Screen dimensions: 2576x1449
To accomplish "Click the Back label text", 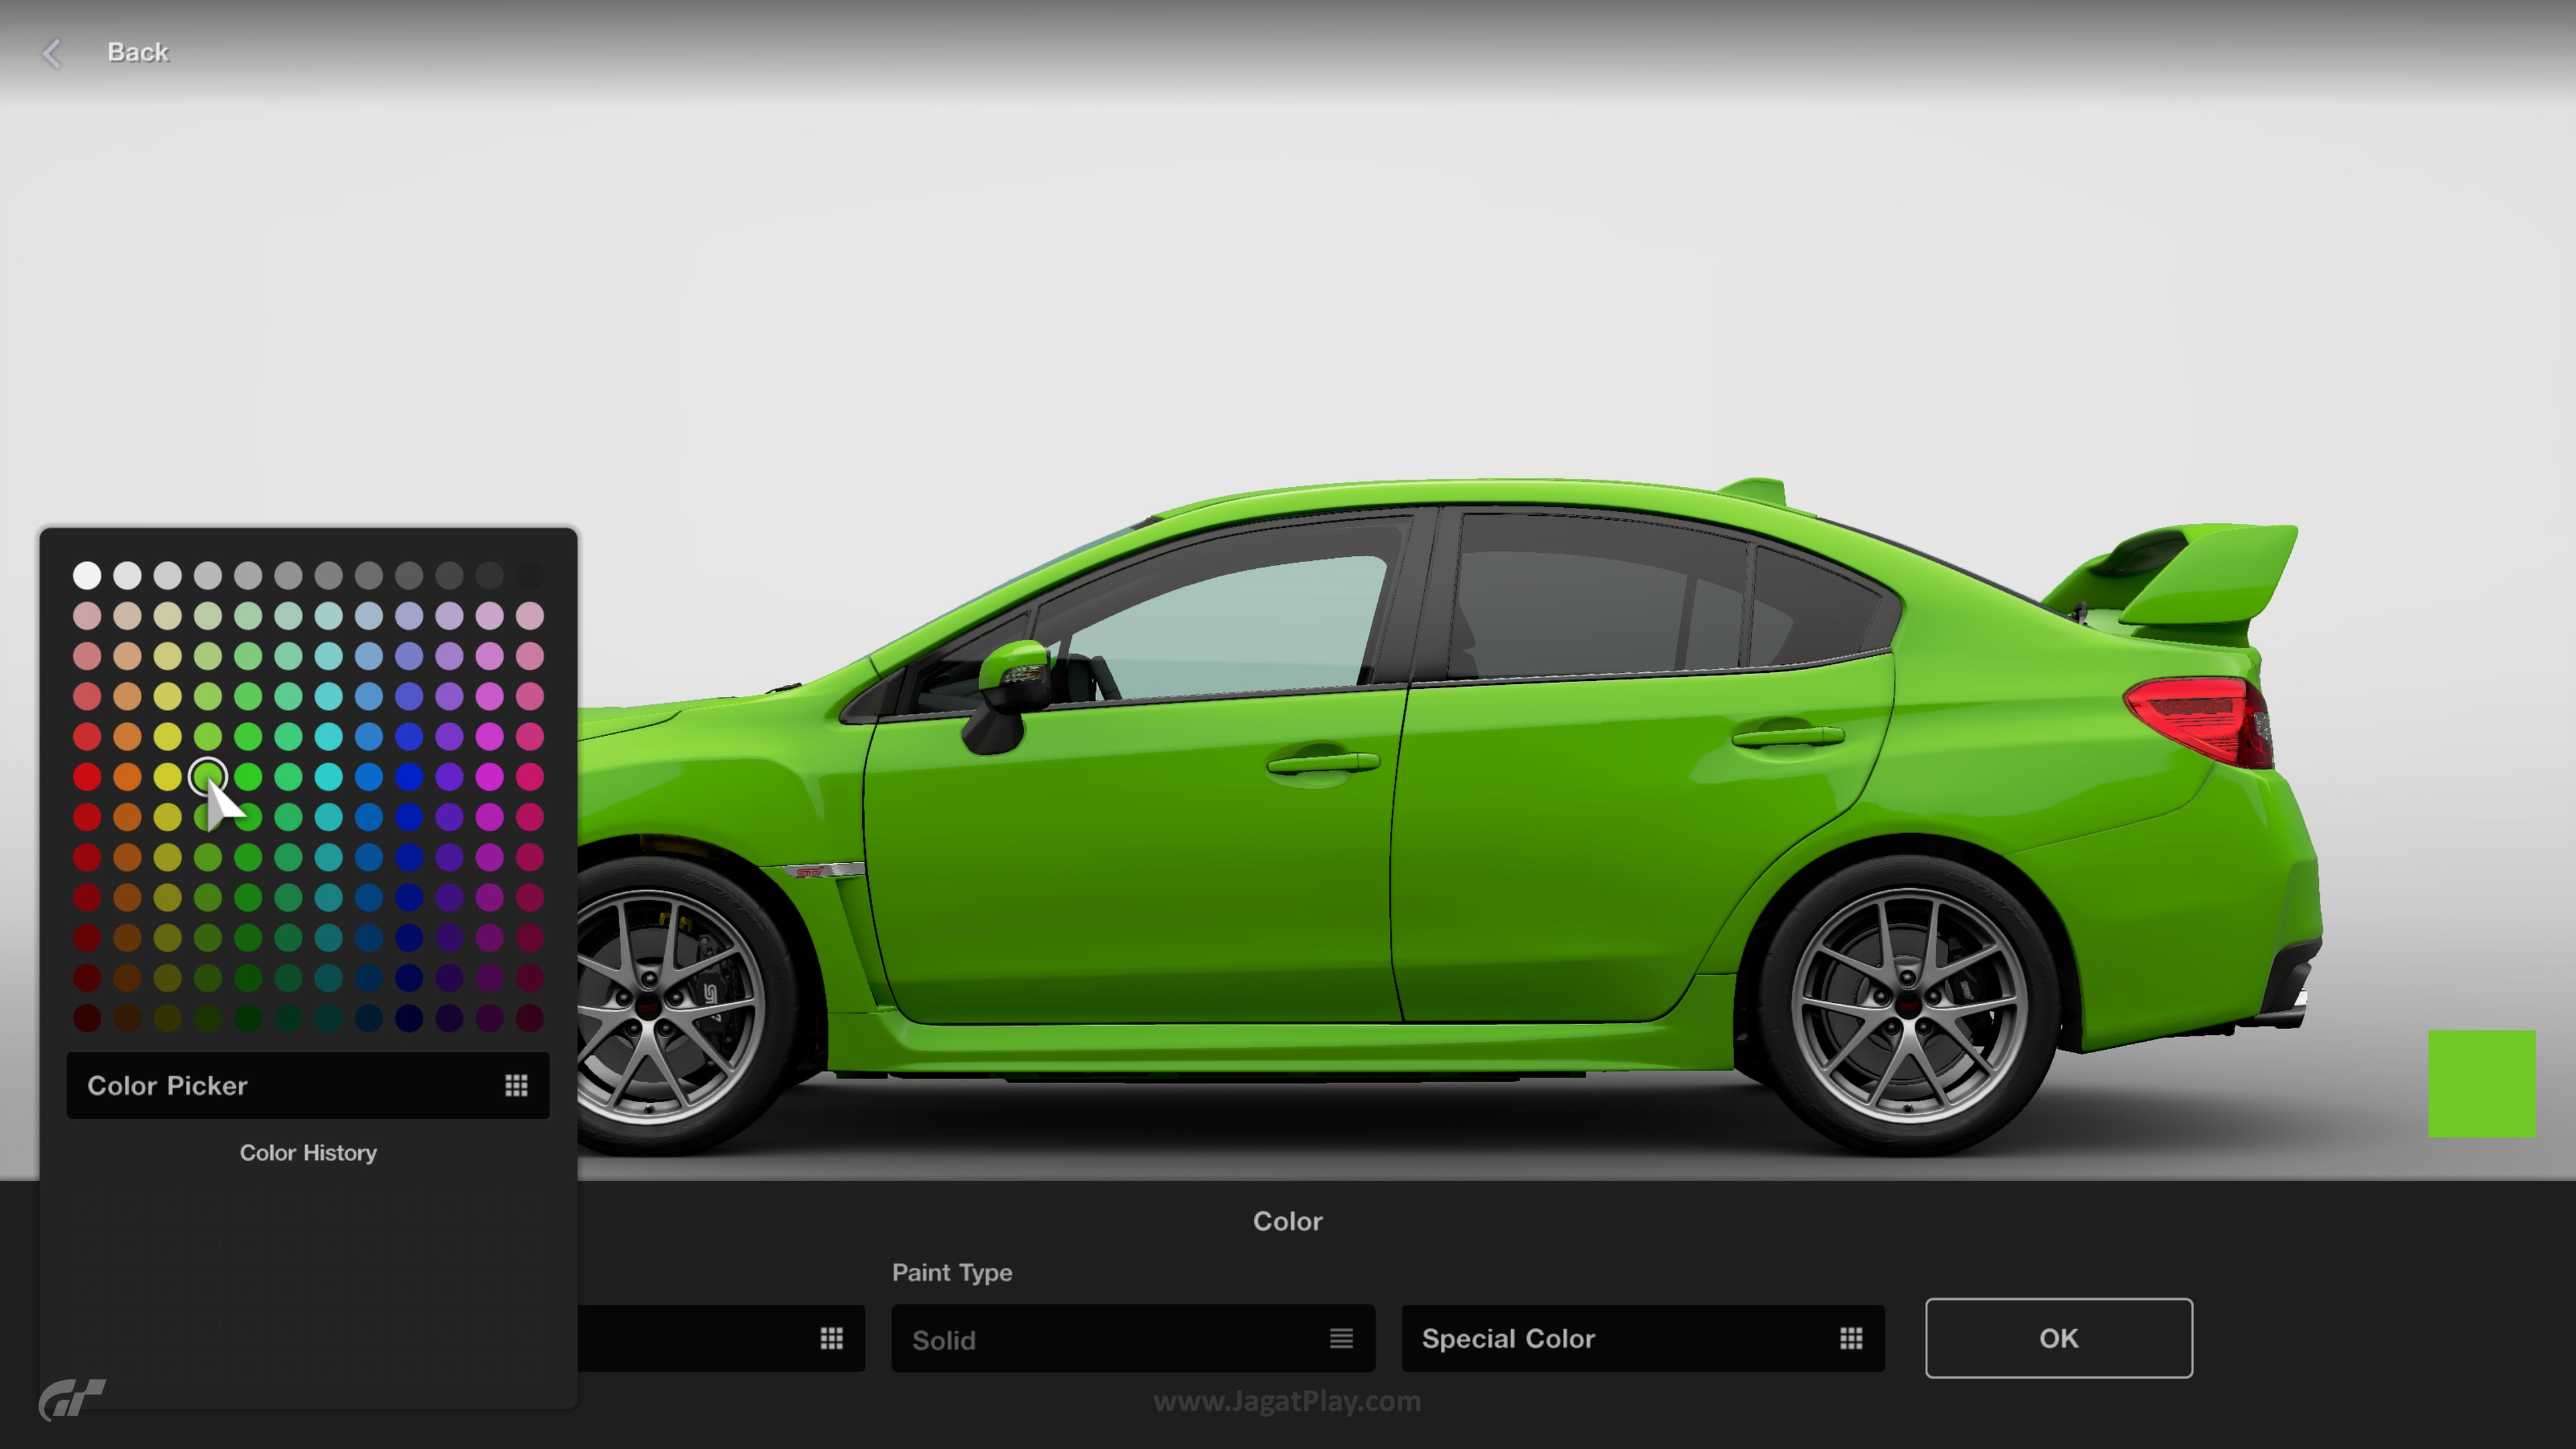I will coord(138,52).
